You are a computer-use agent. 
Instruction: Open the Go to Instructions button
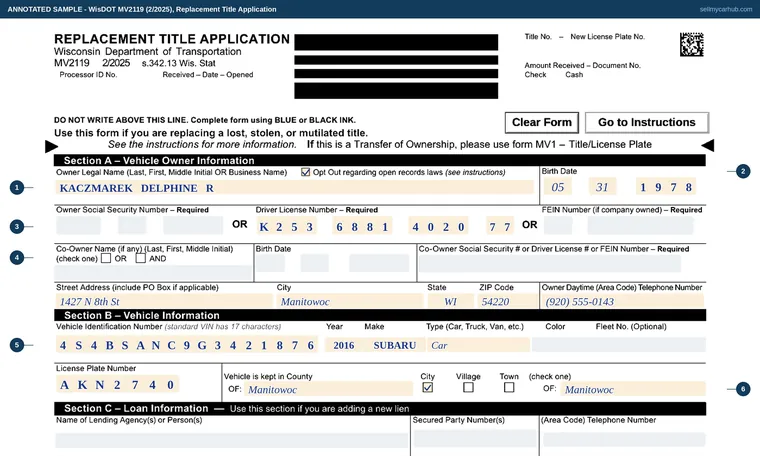pyautogui.click(x=647, y=123)
